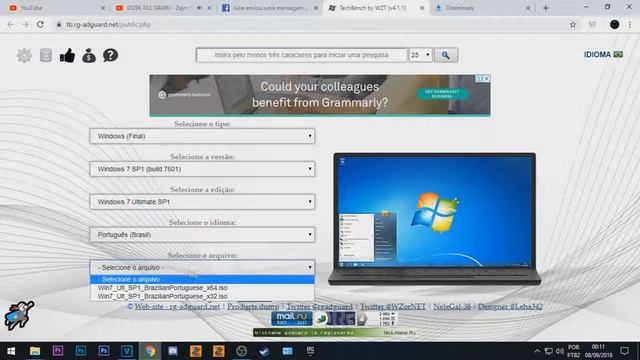The width and height of the screenshot is (640, 360).
Task: Open the Windows Start menu
Action: [x=11, y=351]
